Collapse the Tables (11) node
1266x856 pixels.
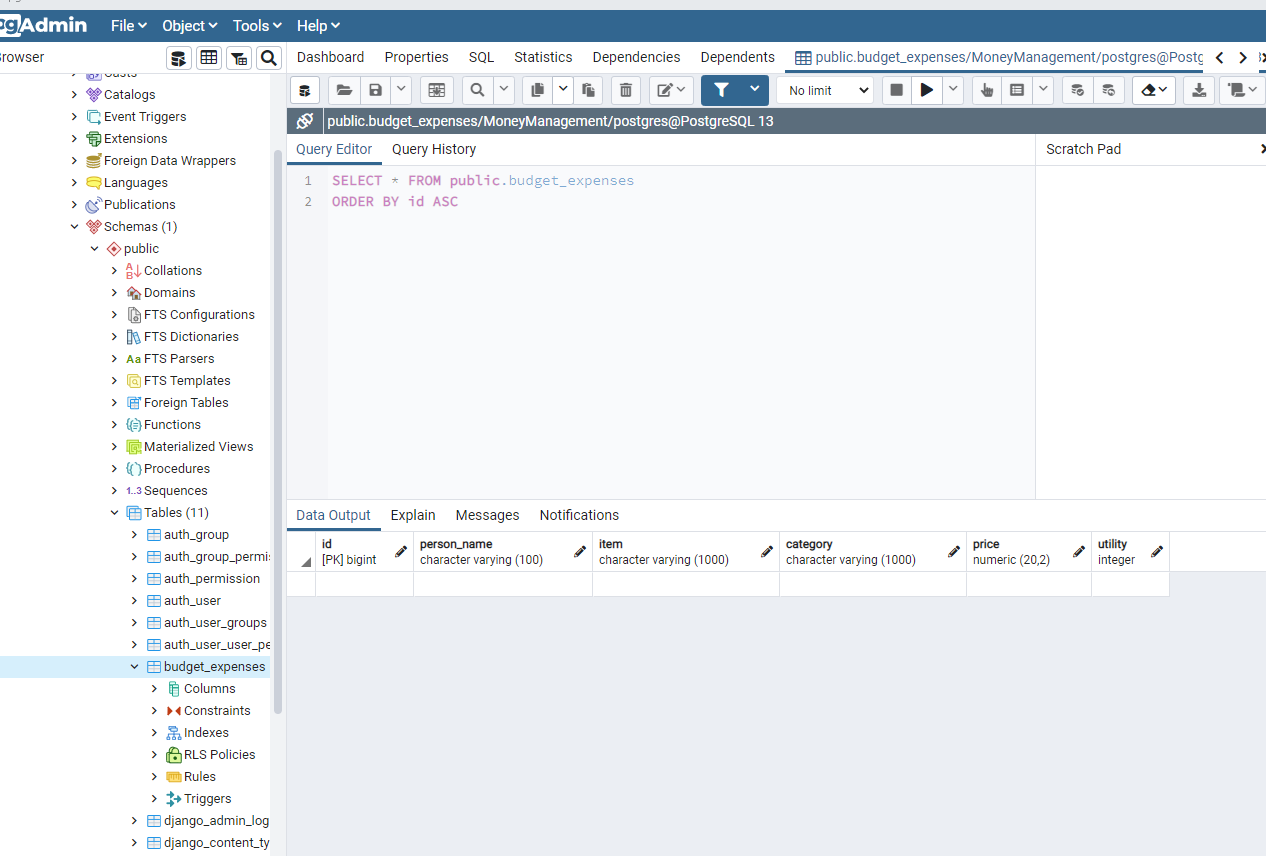[114, 513]
